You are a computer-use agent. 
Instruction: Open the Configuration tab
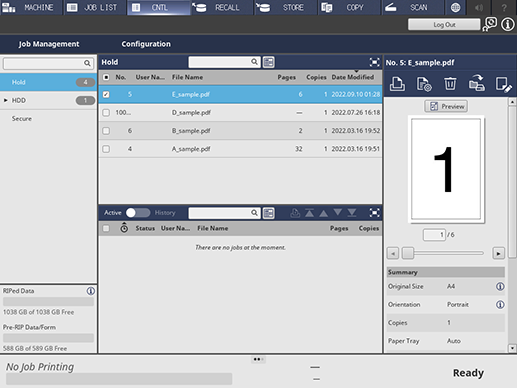(146, 44)
